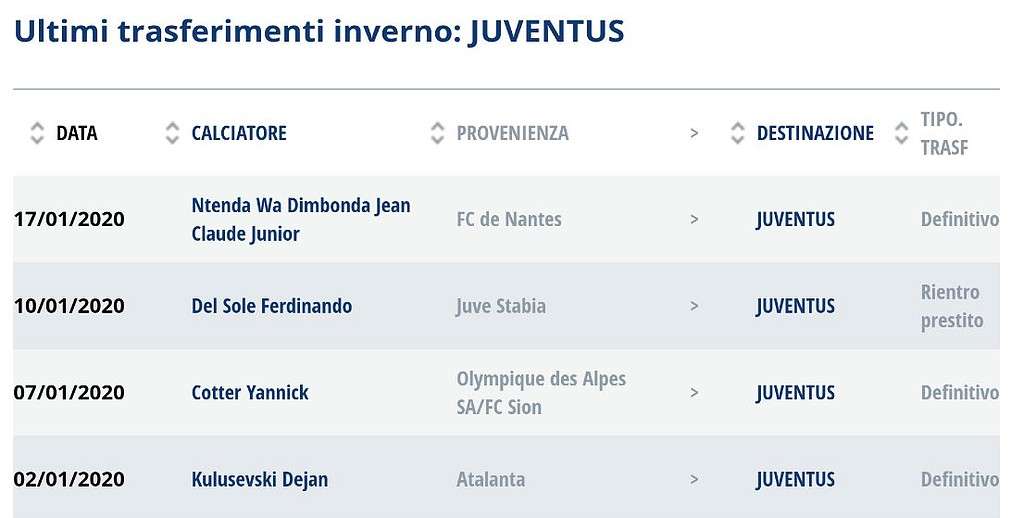Sort table by DESTINAZIONE header
The width and height of the screenshot is (1024, 518).
[x=815, y=133]
